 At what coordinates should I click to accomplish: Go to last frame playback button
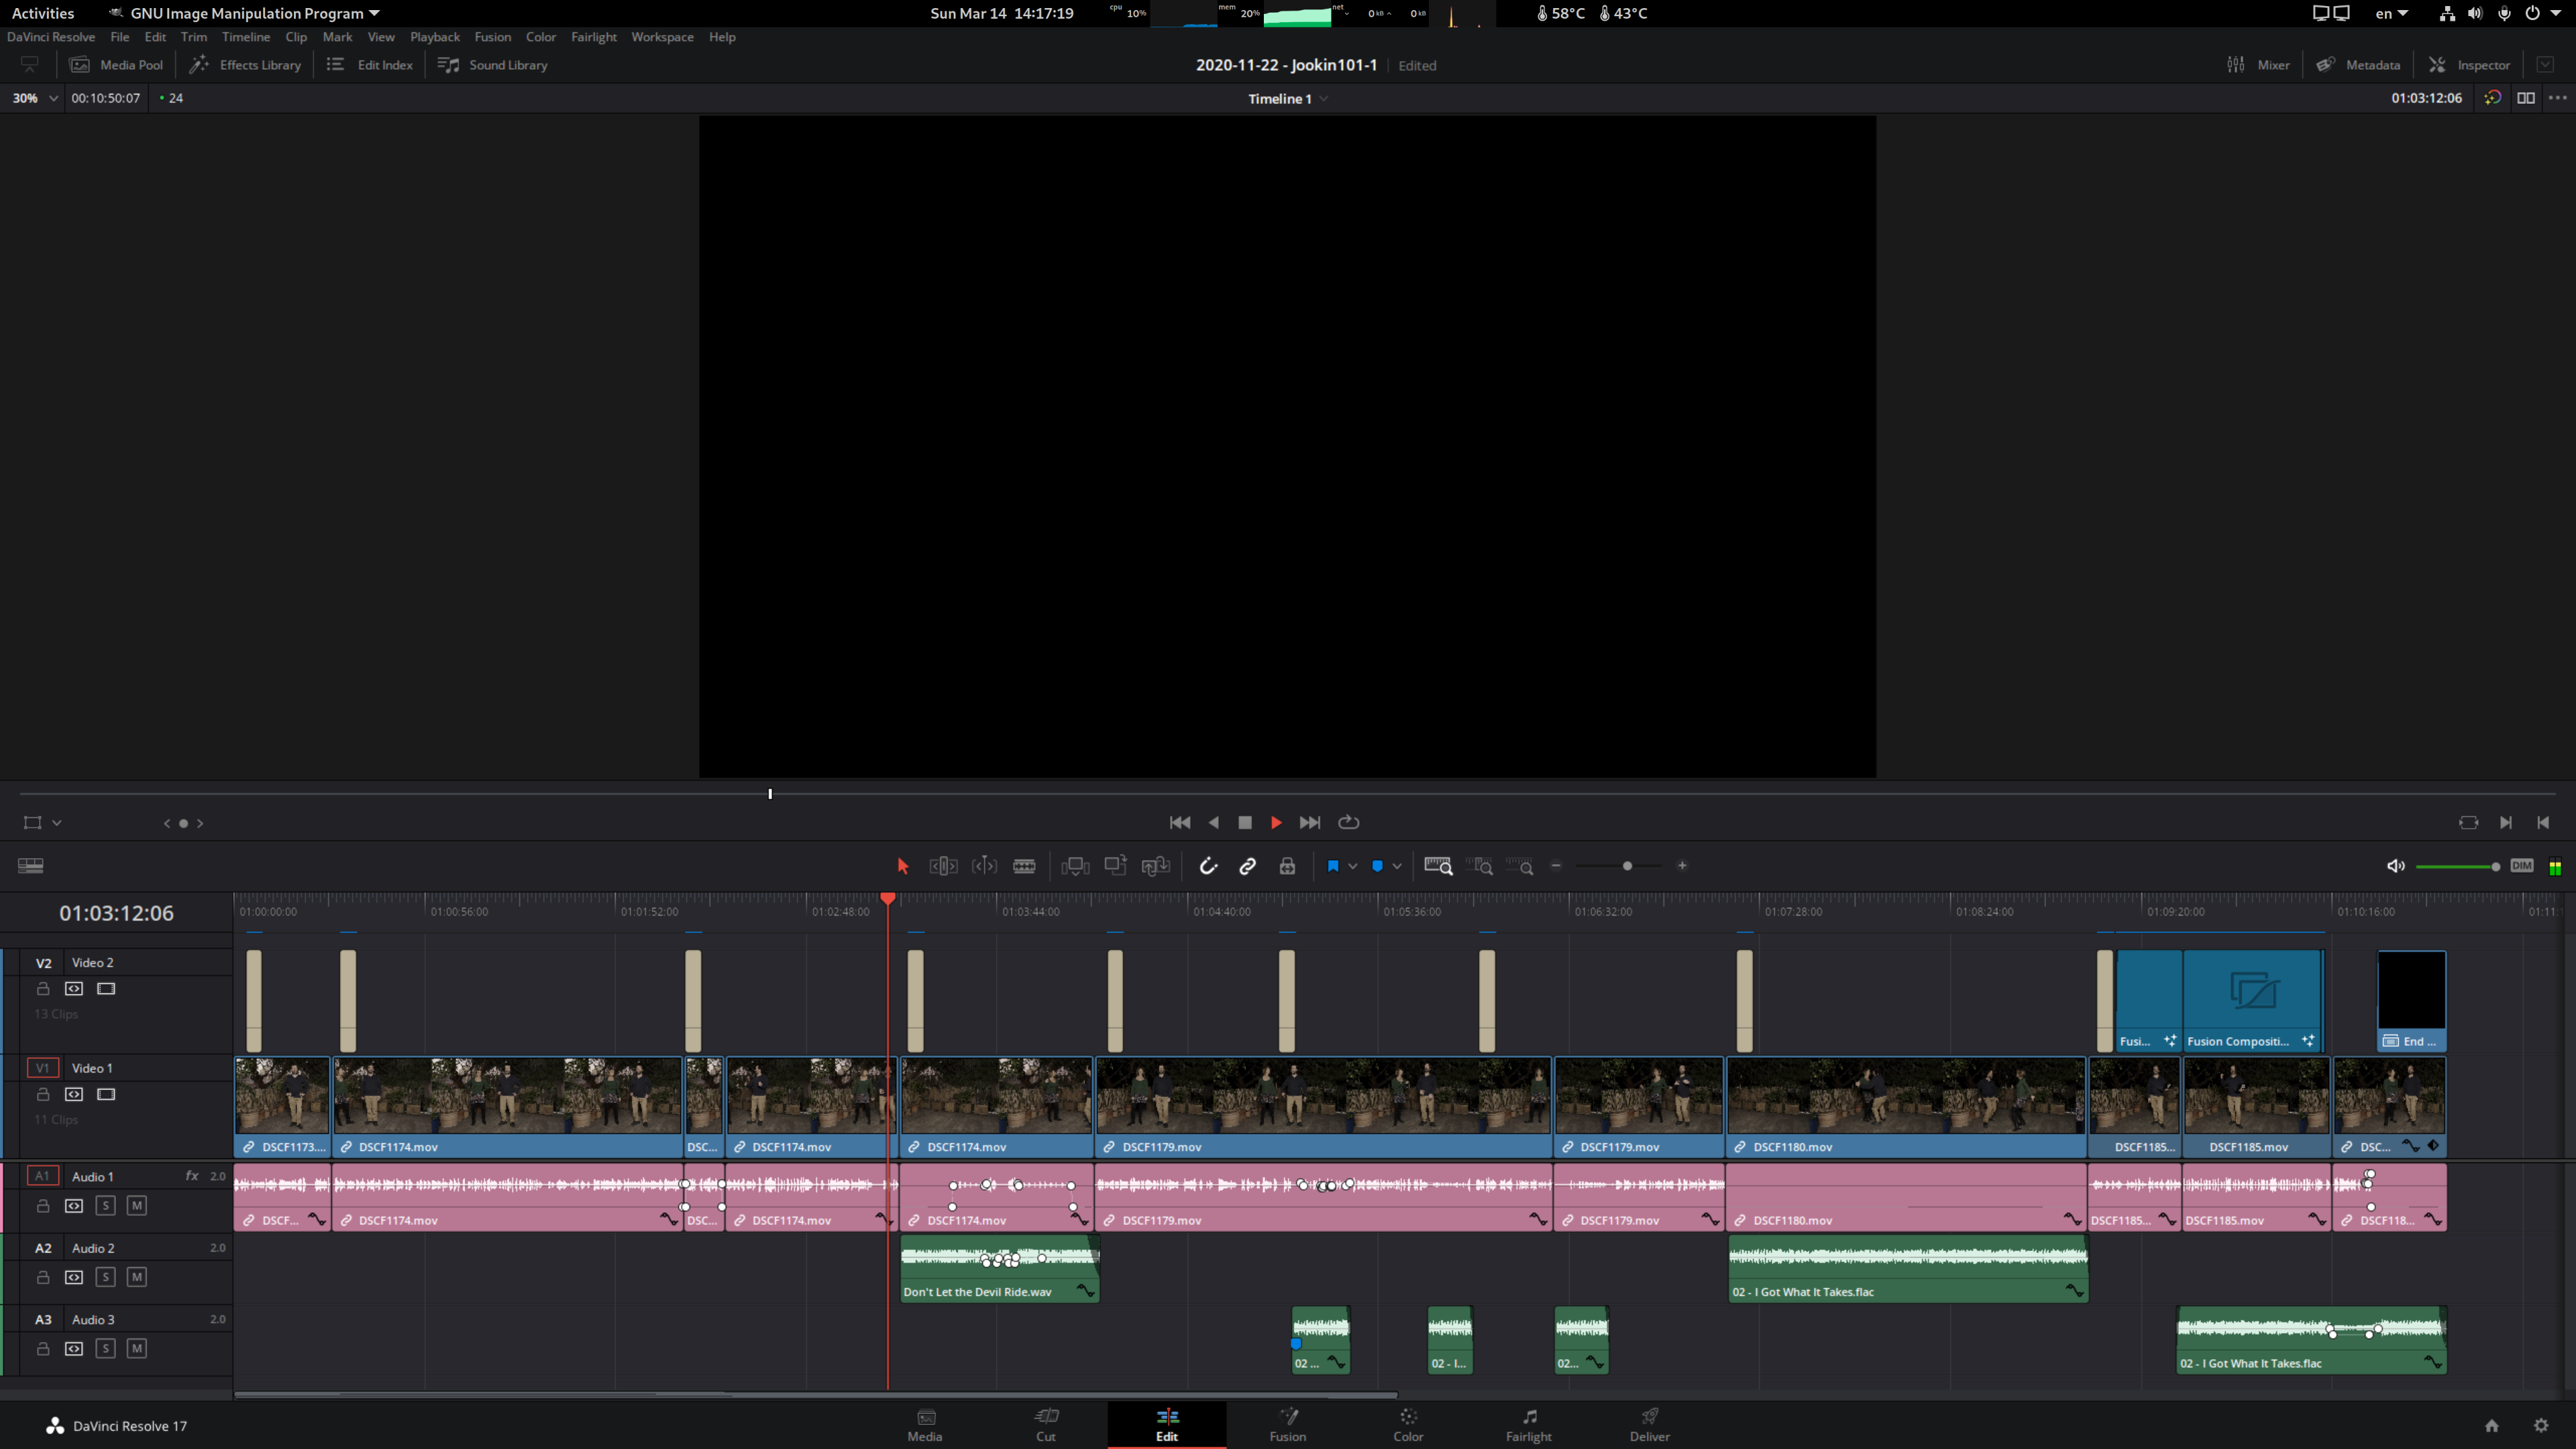pos(1309,823)
